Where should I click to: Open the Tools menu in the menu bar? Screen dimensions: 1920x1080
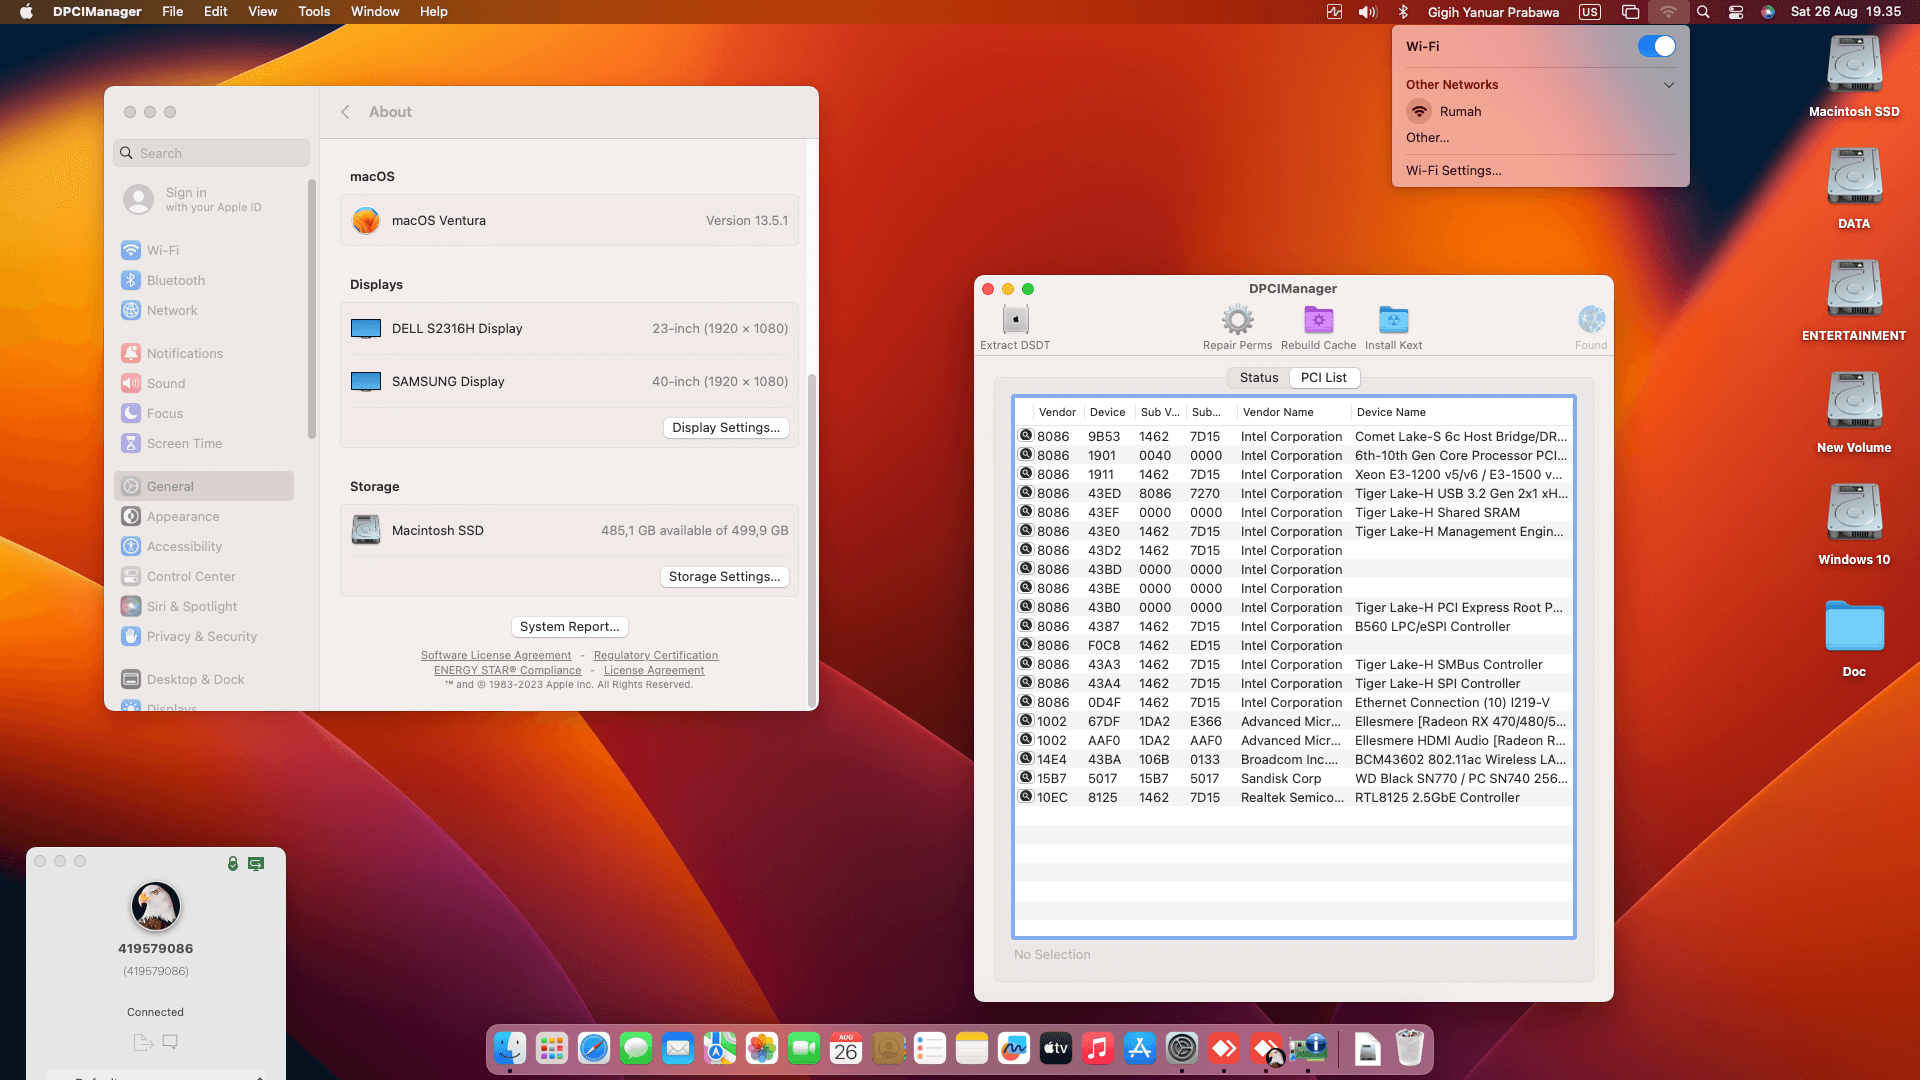[313, 12]
